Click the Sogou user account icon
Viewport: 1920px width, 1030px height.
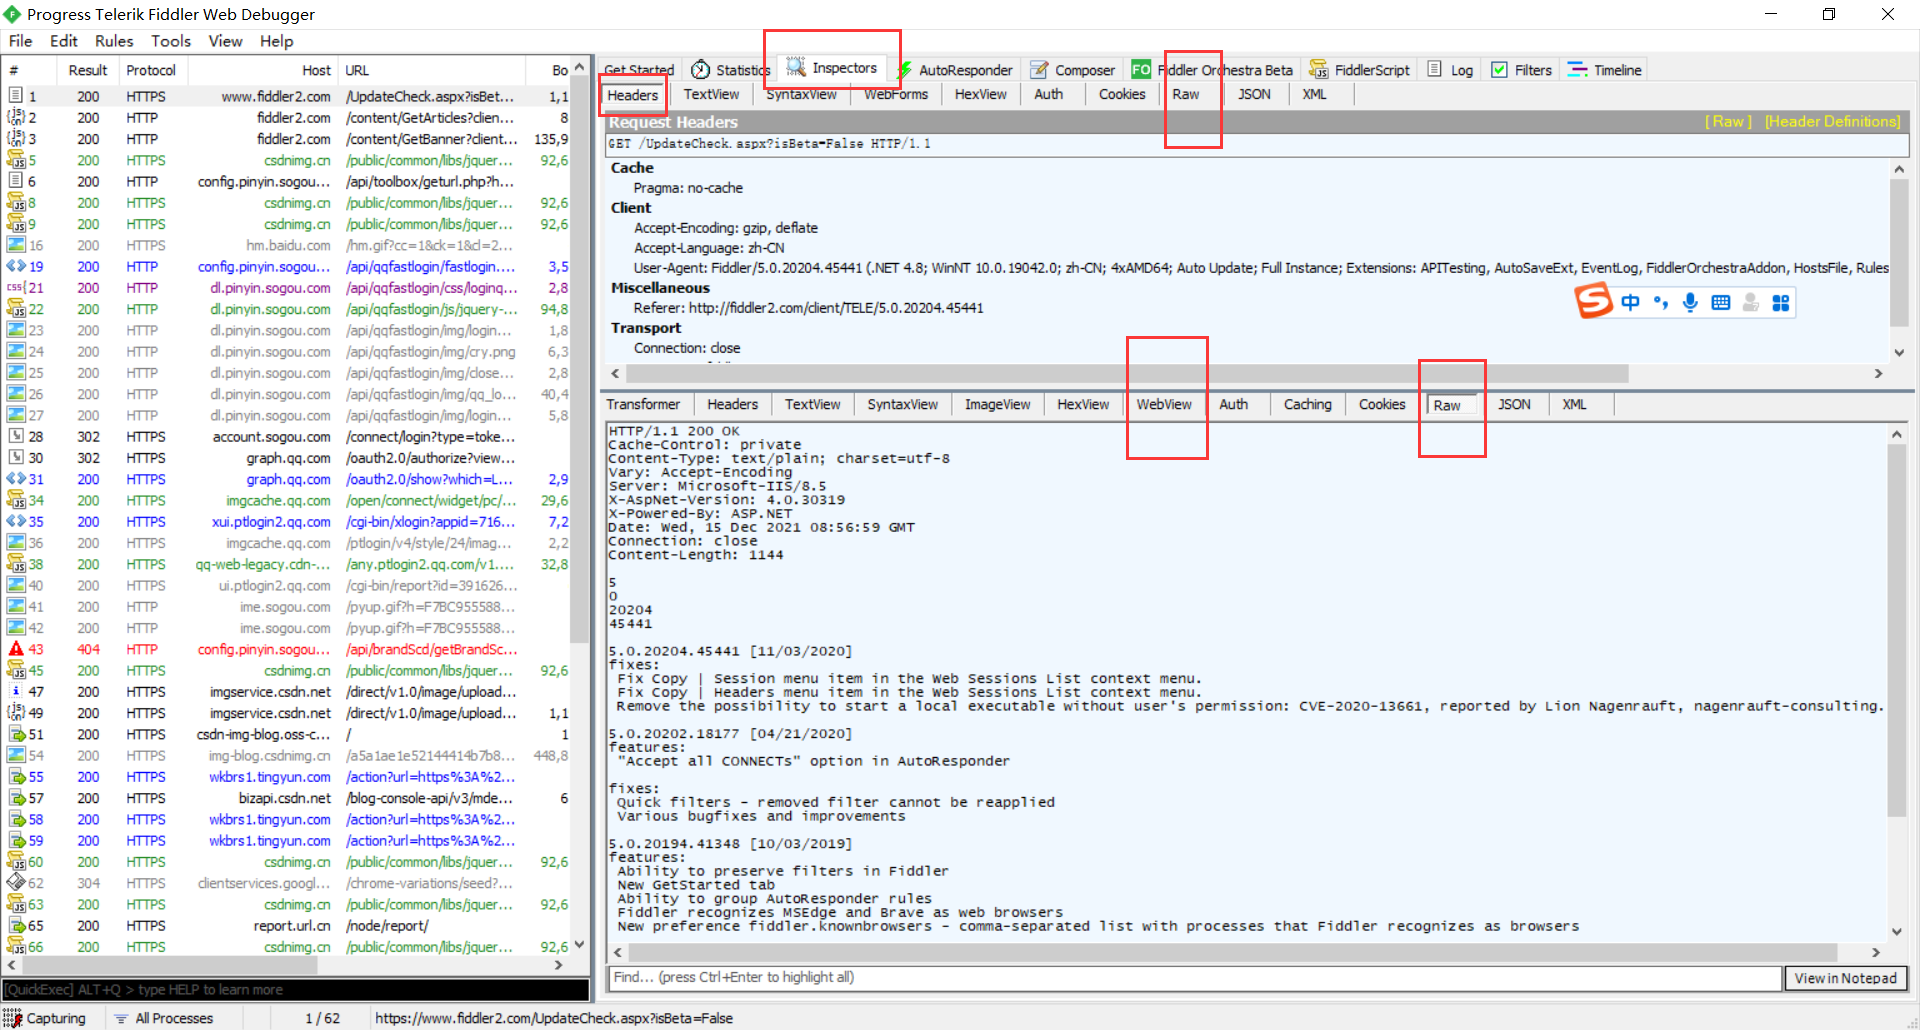1750,302
